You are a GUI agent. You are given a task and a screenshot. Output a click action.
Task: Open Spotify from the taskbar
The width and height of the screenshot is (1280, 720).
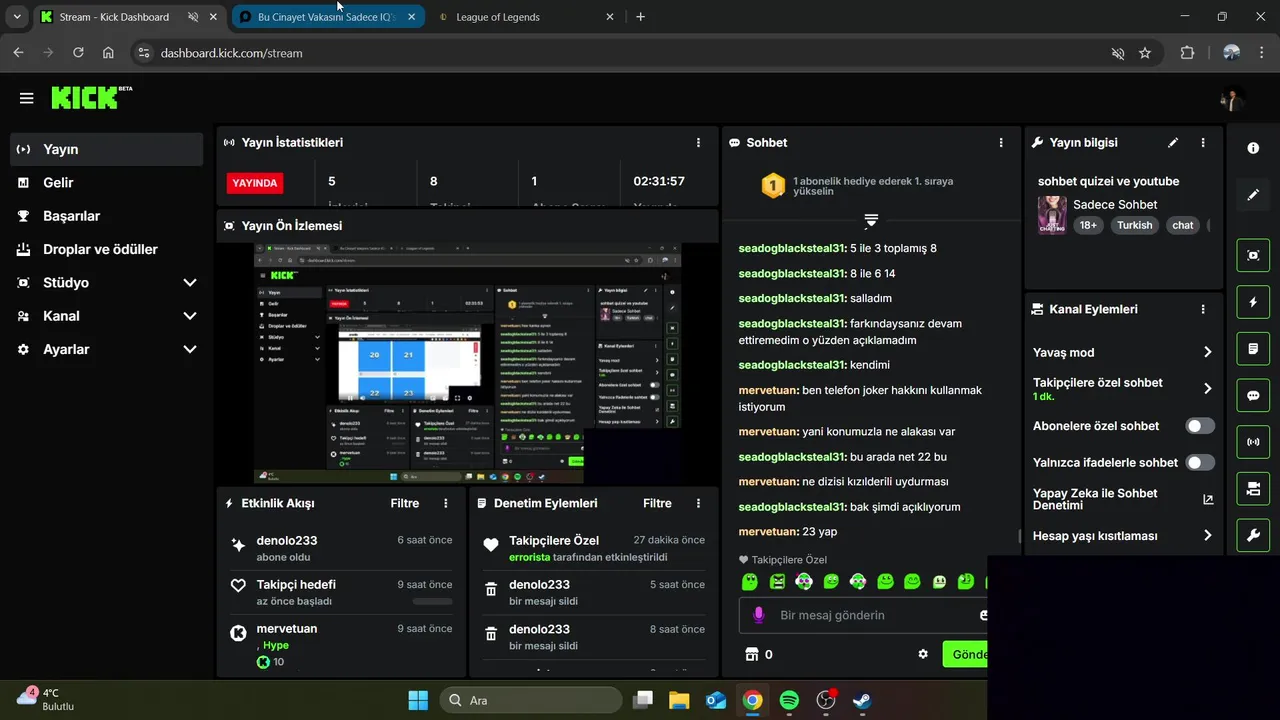tap(789, 700)
